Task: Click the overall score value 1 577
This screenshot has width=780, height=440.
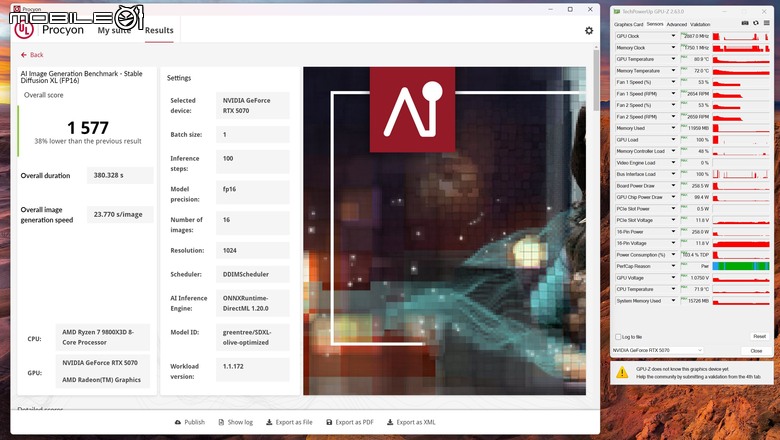Action: (x=88, y=128)
